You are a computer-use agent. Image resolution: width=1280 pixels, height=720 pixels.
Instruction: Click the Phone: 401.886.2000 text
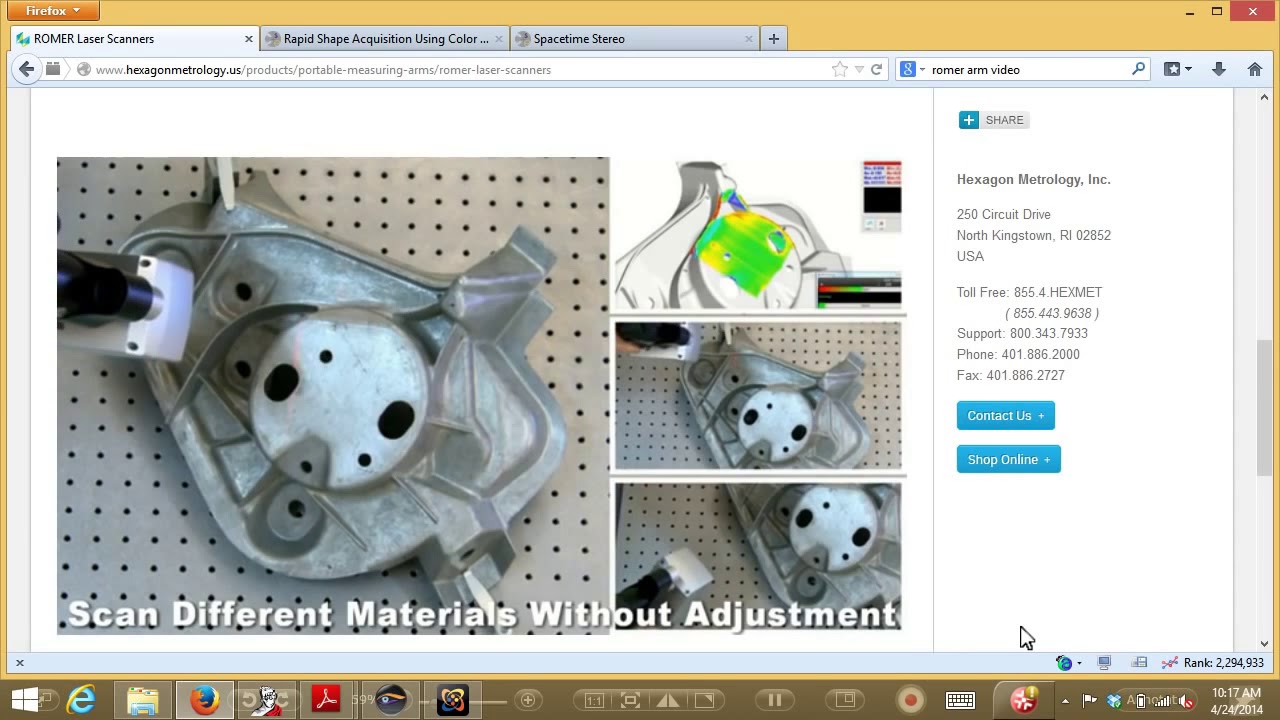[1018, 354]
